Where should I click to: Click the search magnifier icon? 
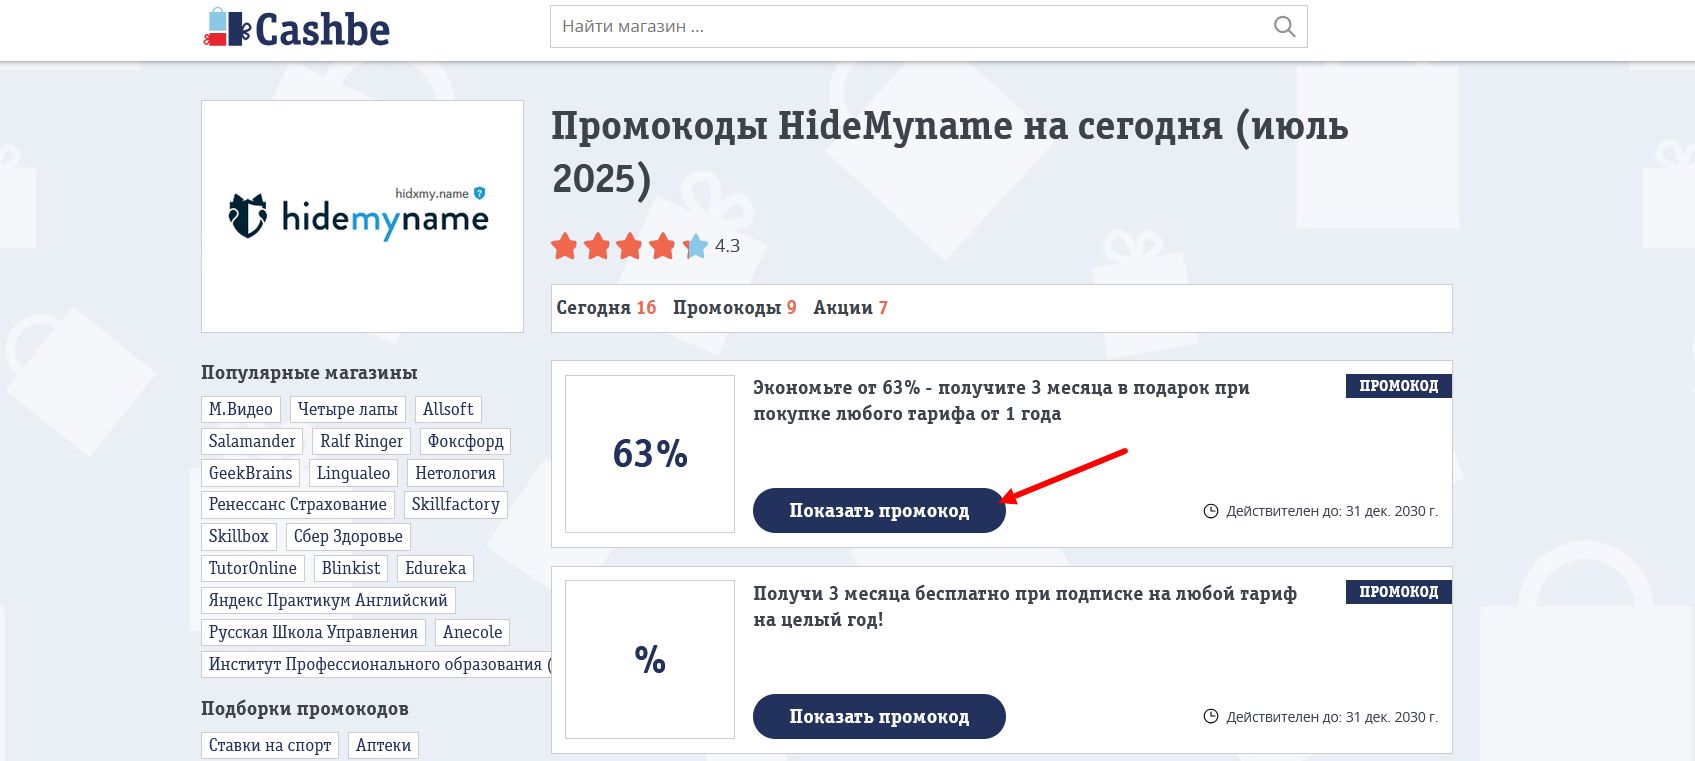point(1284,27)
